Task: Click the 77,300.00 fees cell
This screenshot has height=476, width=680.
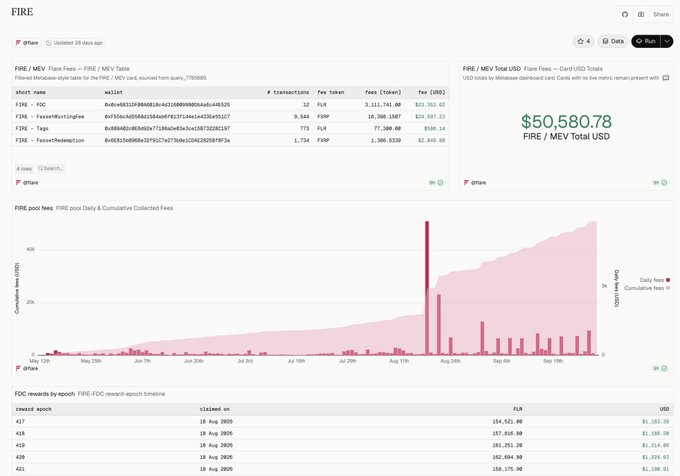Action: click(x=387, y=129)
